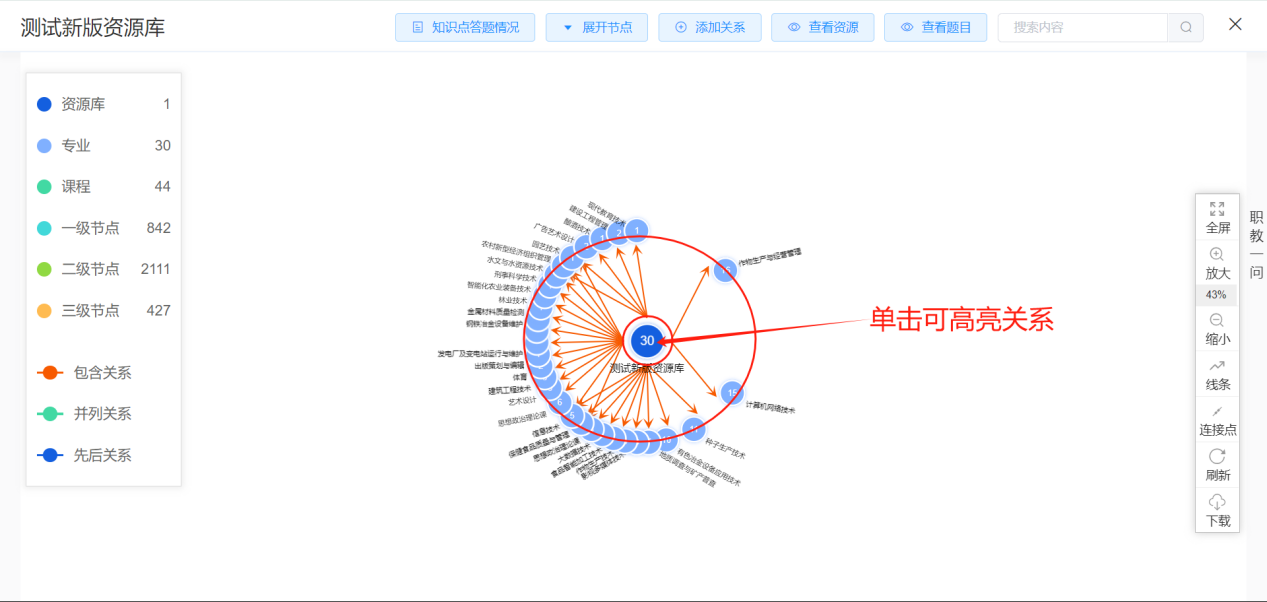Select the 线条 line style icon

point(1216,372)
